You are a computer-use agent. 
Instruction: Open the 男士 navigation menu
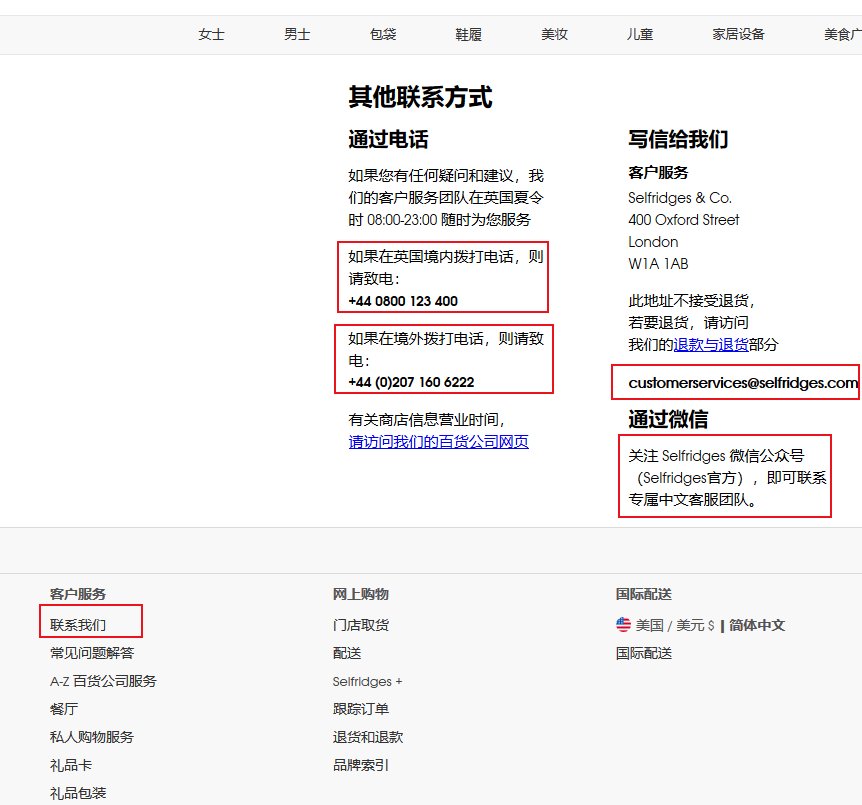click(297, 35)
